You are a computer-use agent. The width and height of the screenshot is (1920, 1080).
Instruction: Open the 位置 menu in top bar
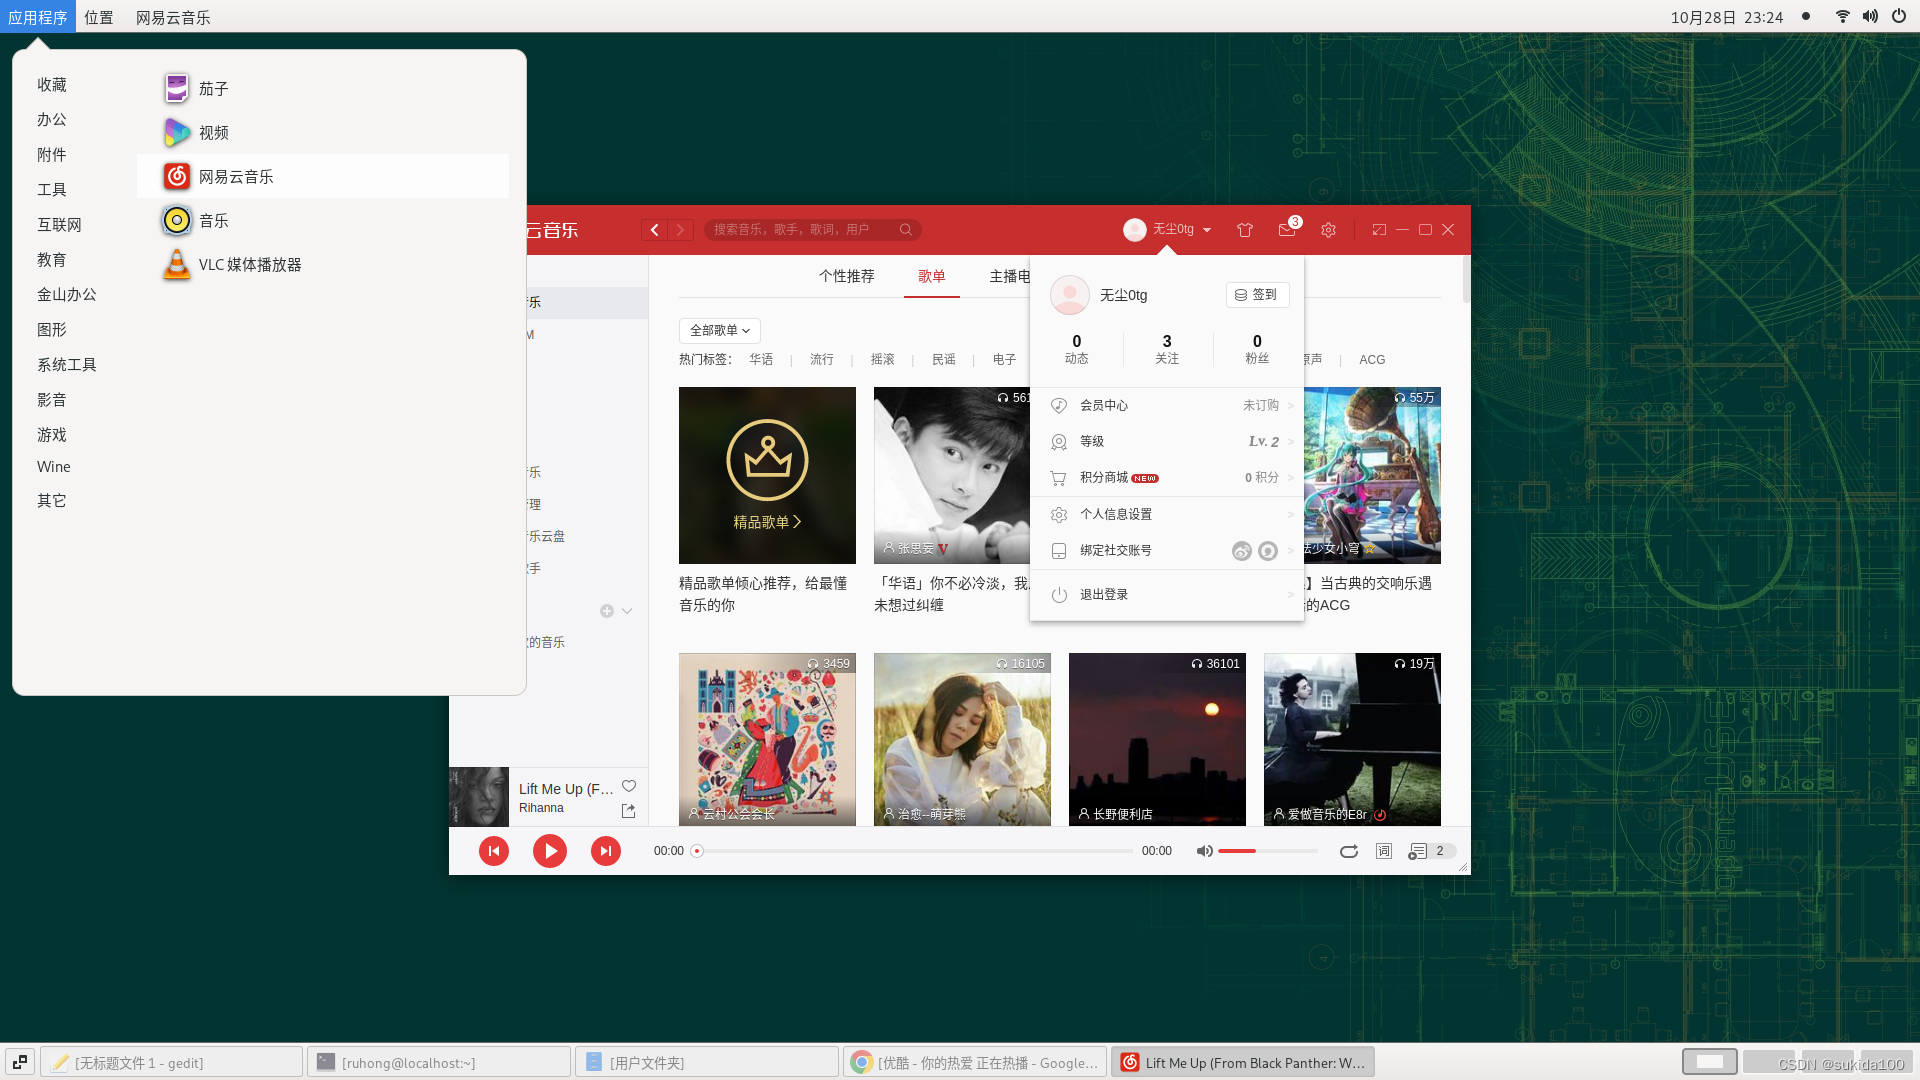tap(99, 17)
